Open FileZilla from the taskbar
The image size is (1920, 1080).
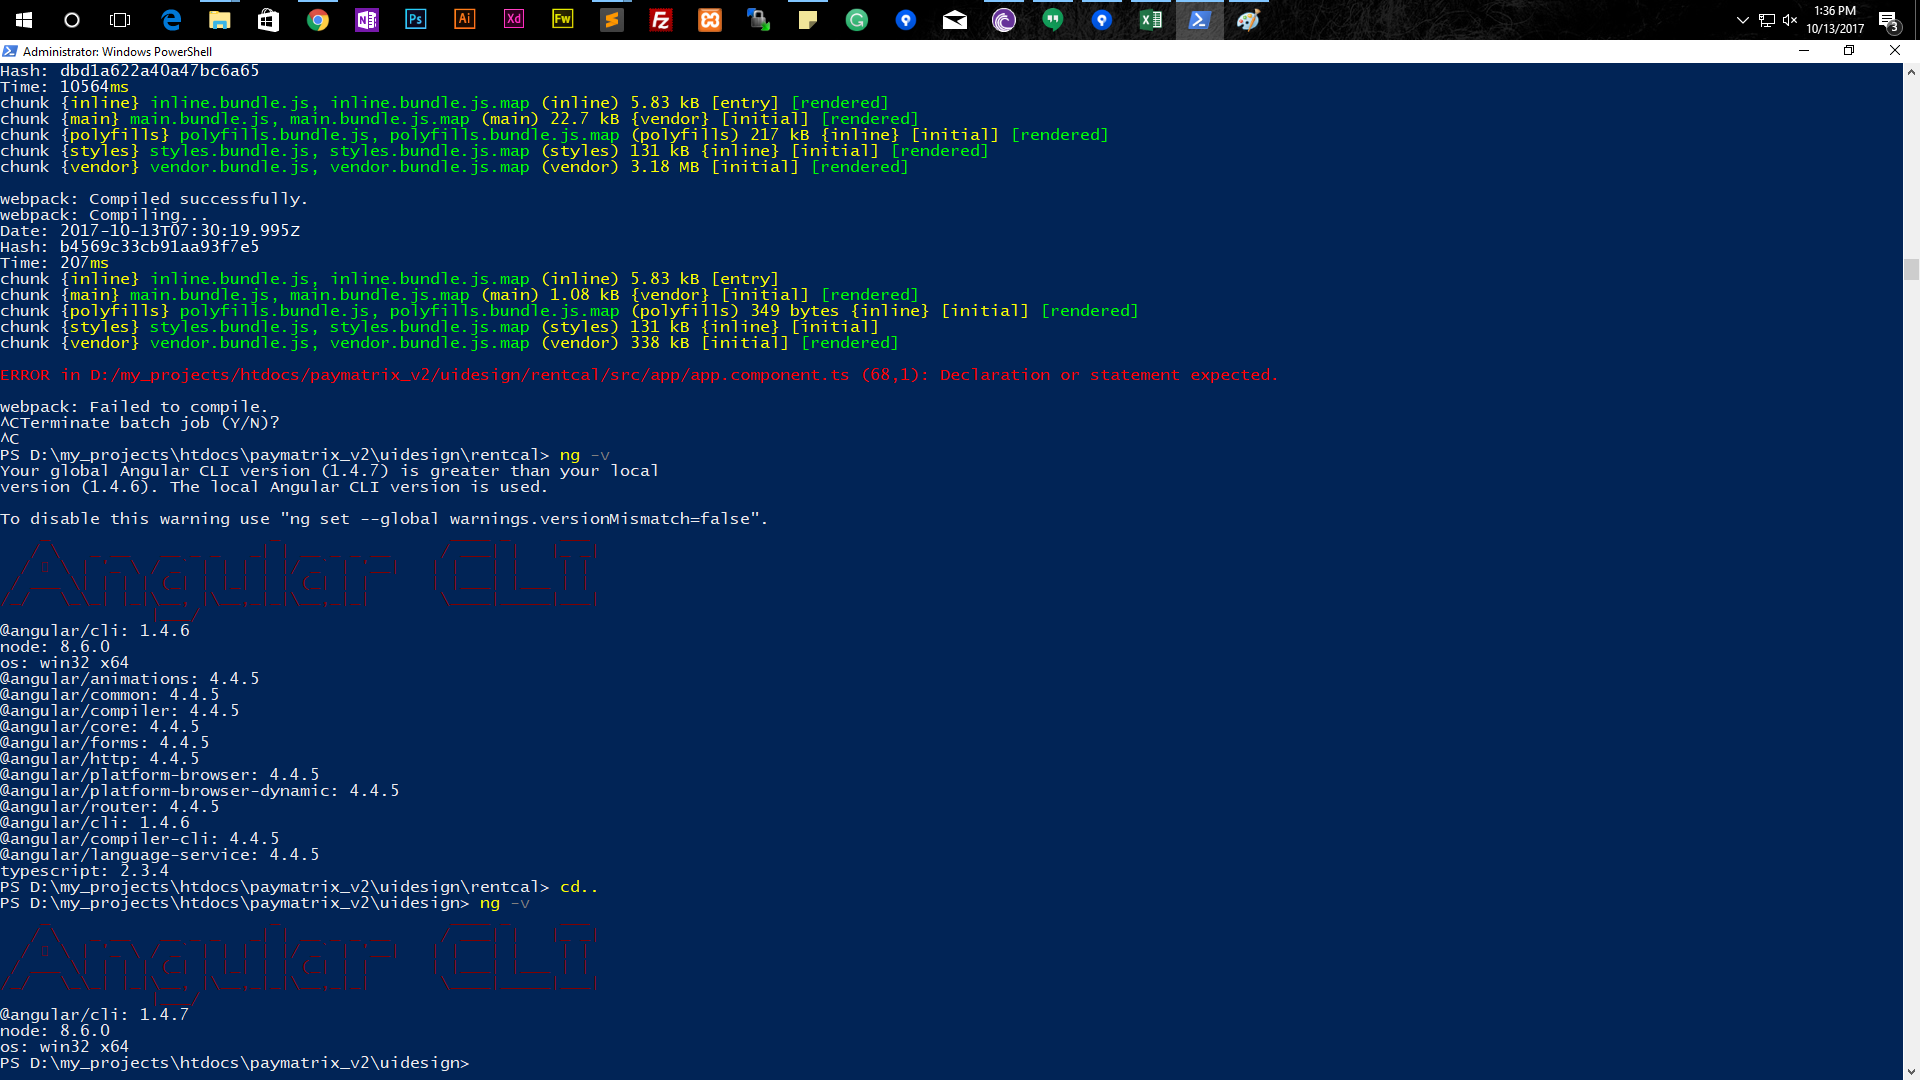click(661, 20)
